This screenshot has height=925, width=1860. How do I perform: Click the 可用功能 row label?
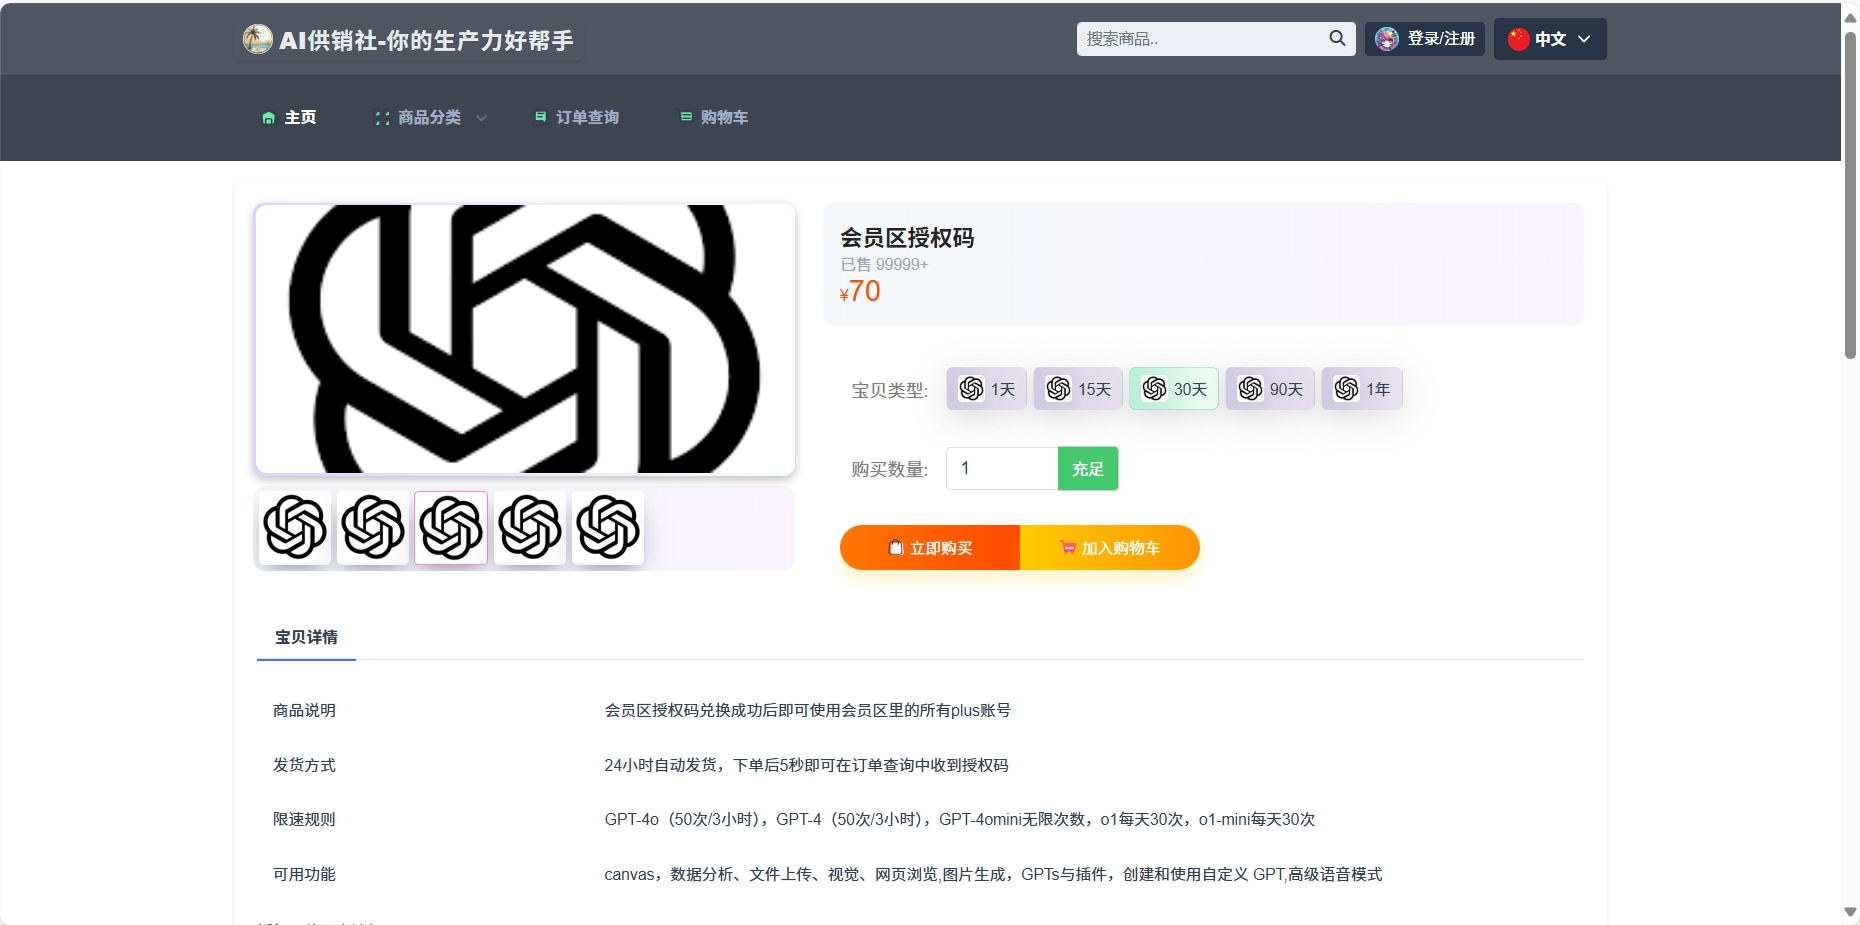pyautogui.click(x=304, y=874)
